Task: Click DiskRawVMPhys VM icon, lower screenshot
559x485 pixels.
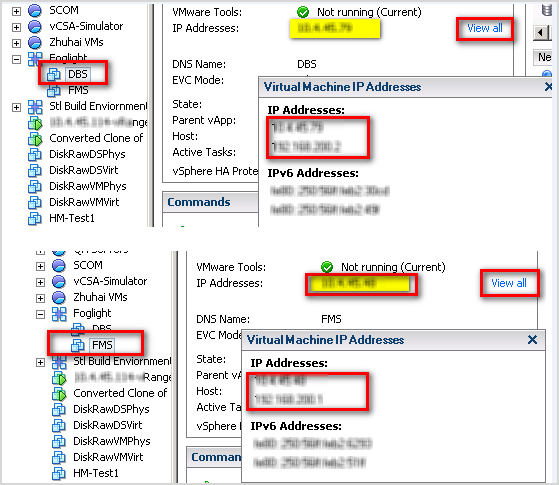Action: tap(59, 441)
